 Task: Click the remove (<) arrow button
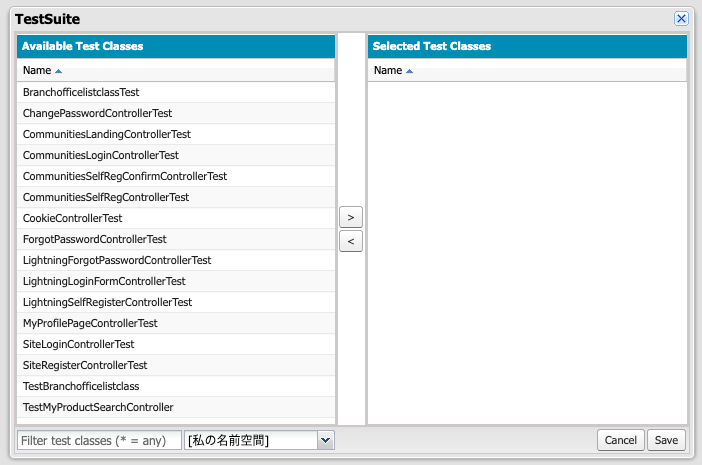tap(351, 241)
